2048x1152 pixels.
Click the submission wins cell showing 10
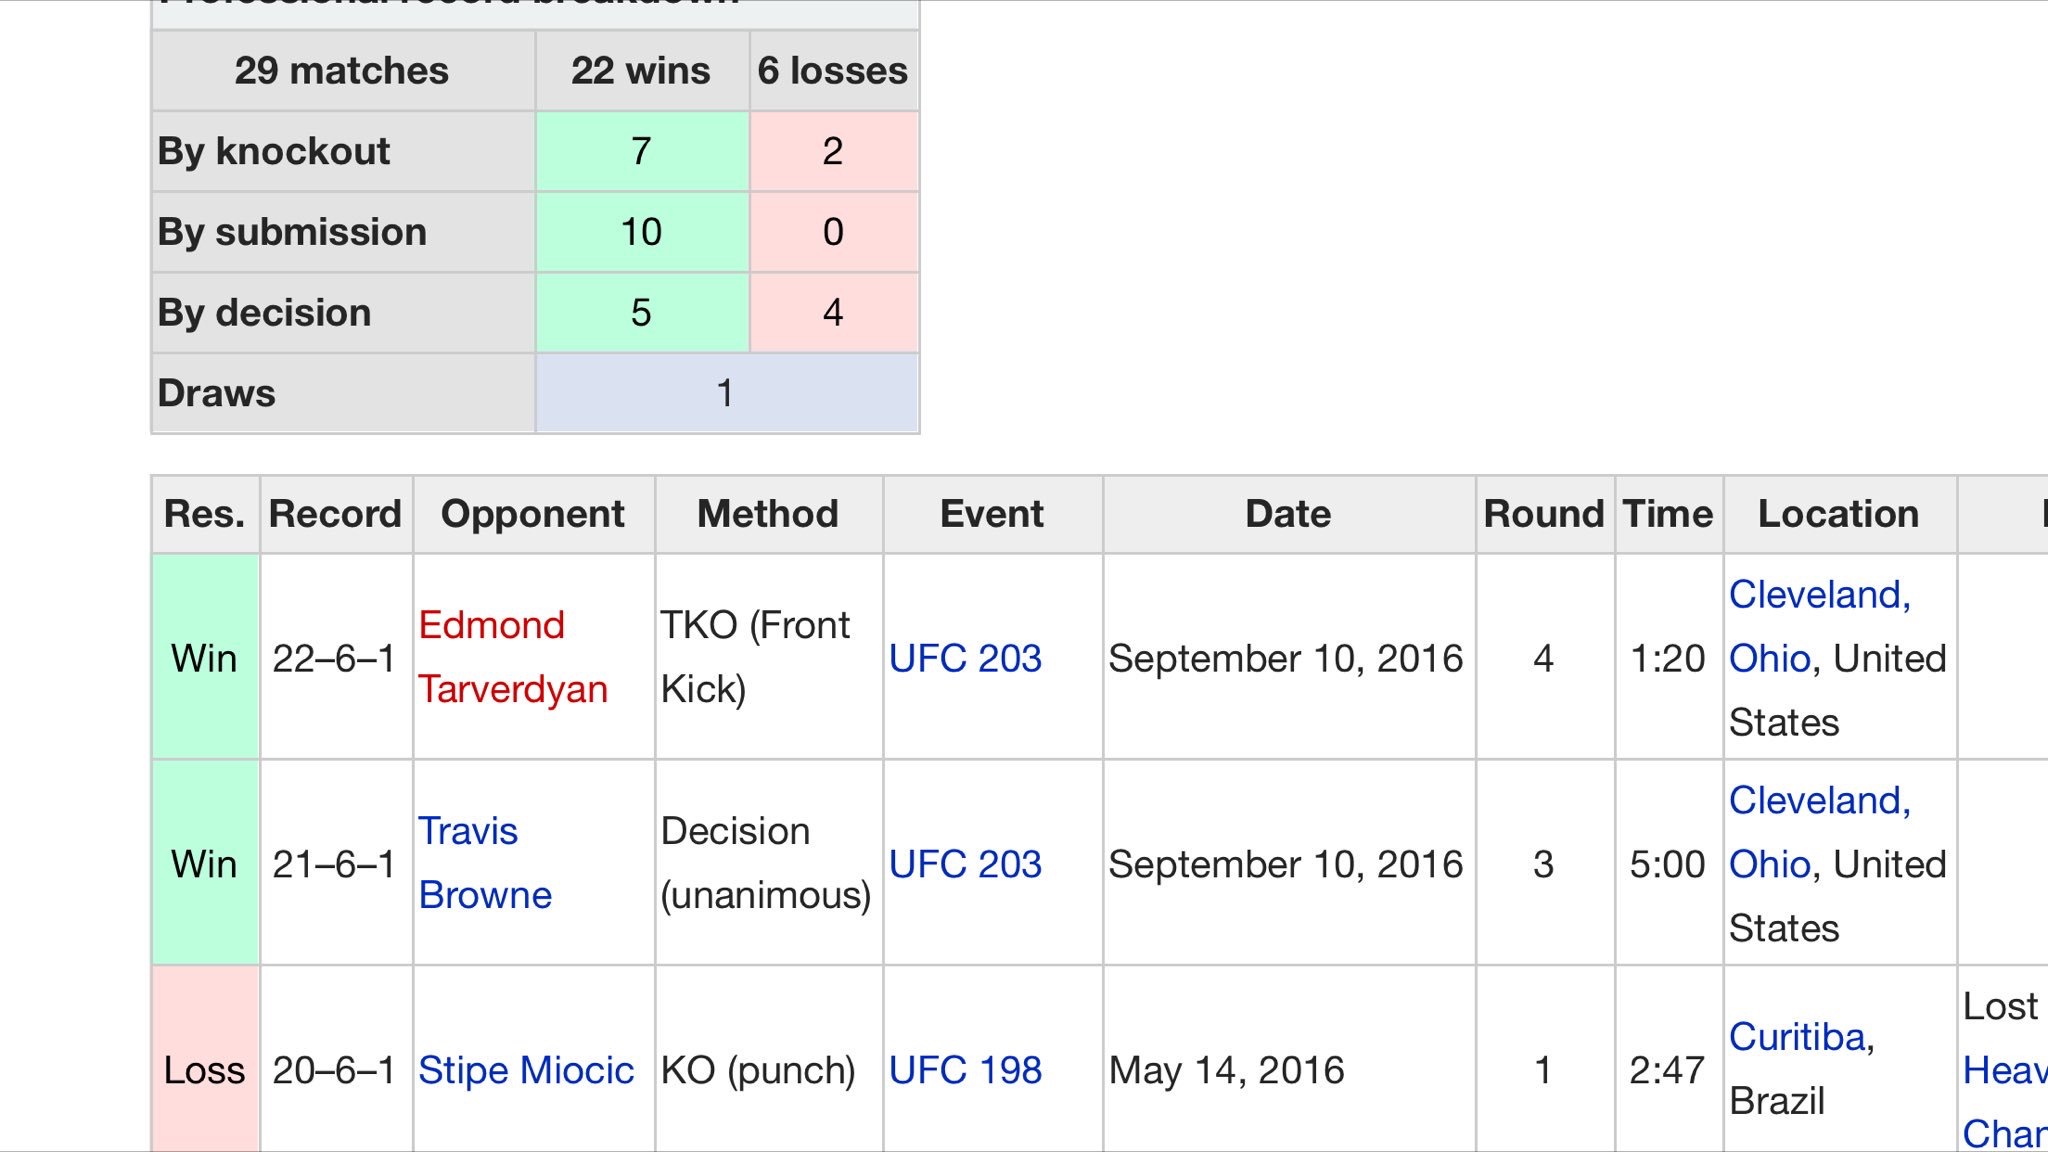click(x=641, y=232)
